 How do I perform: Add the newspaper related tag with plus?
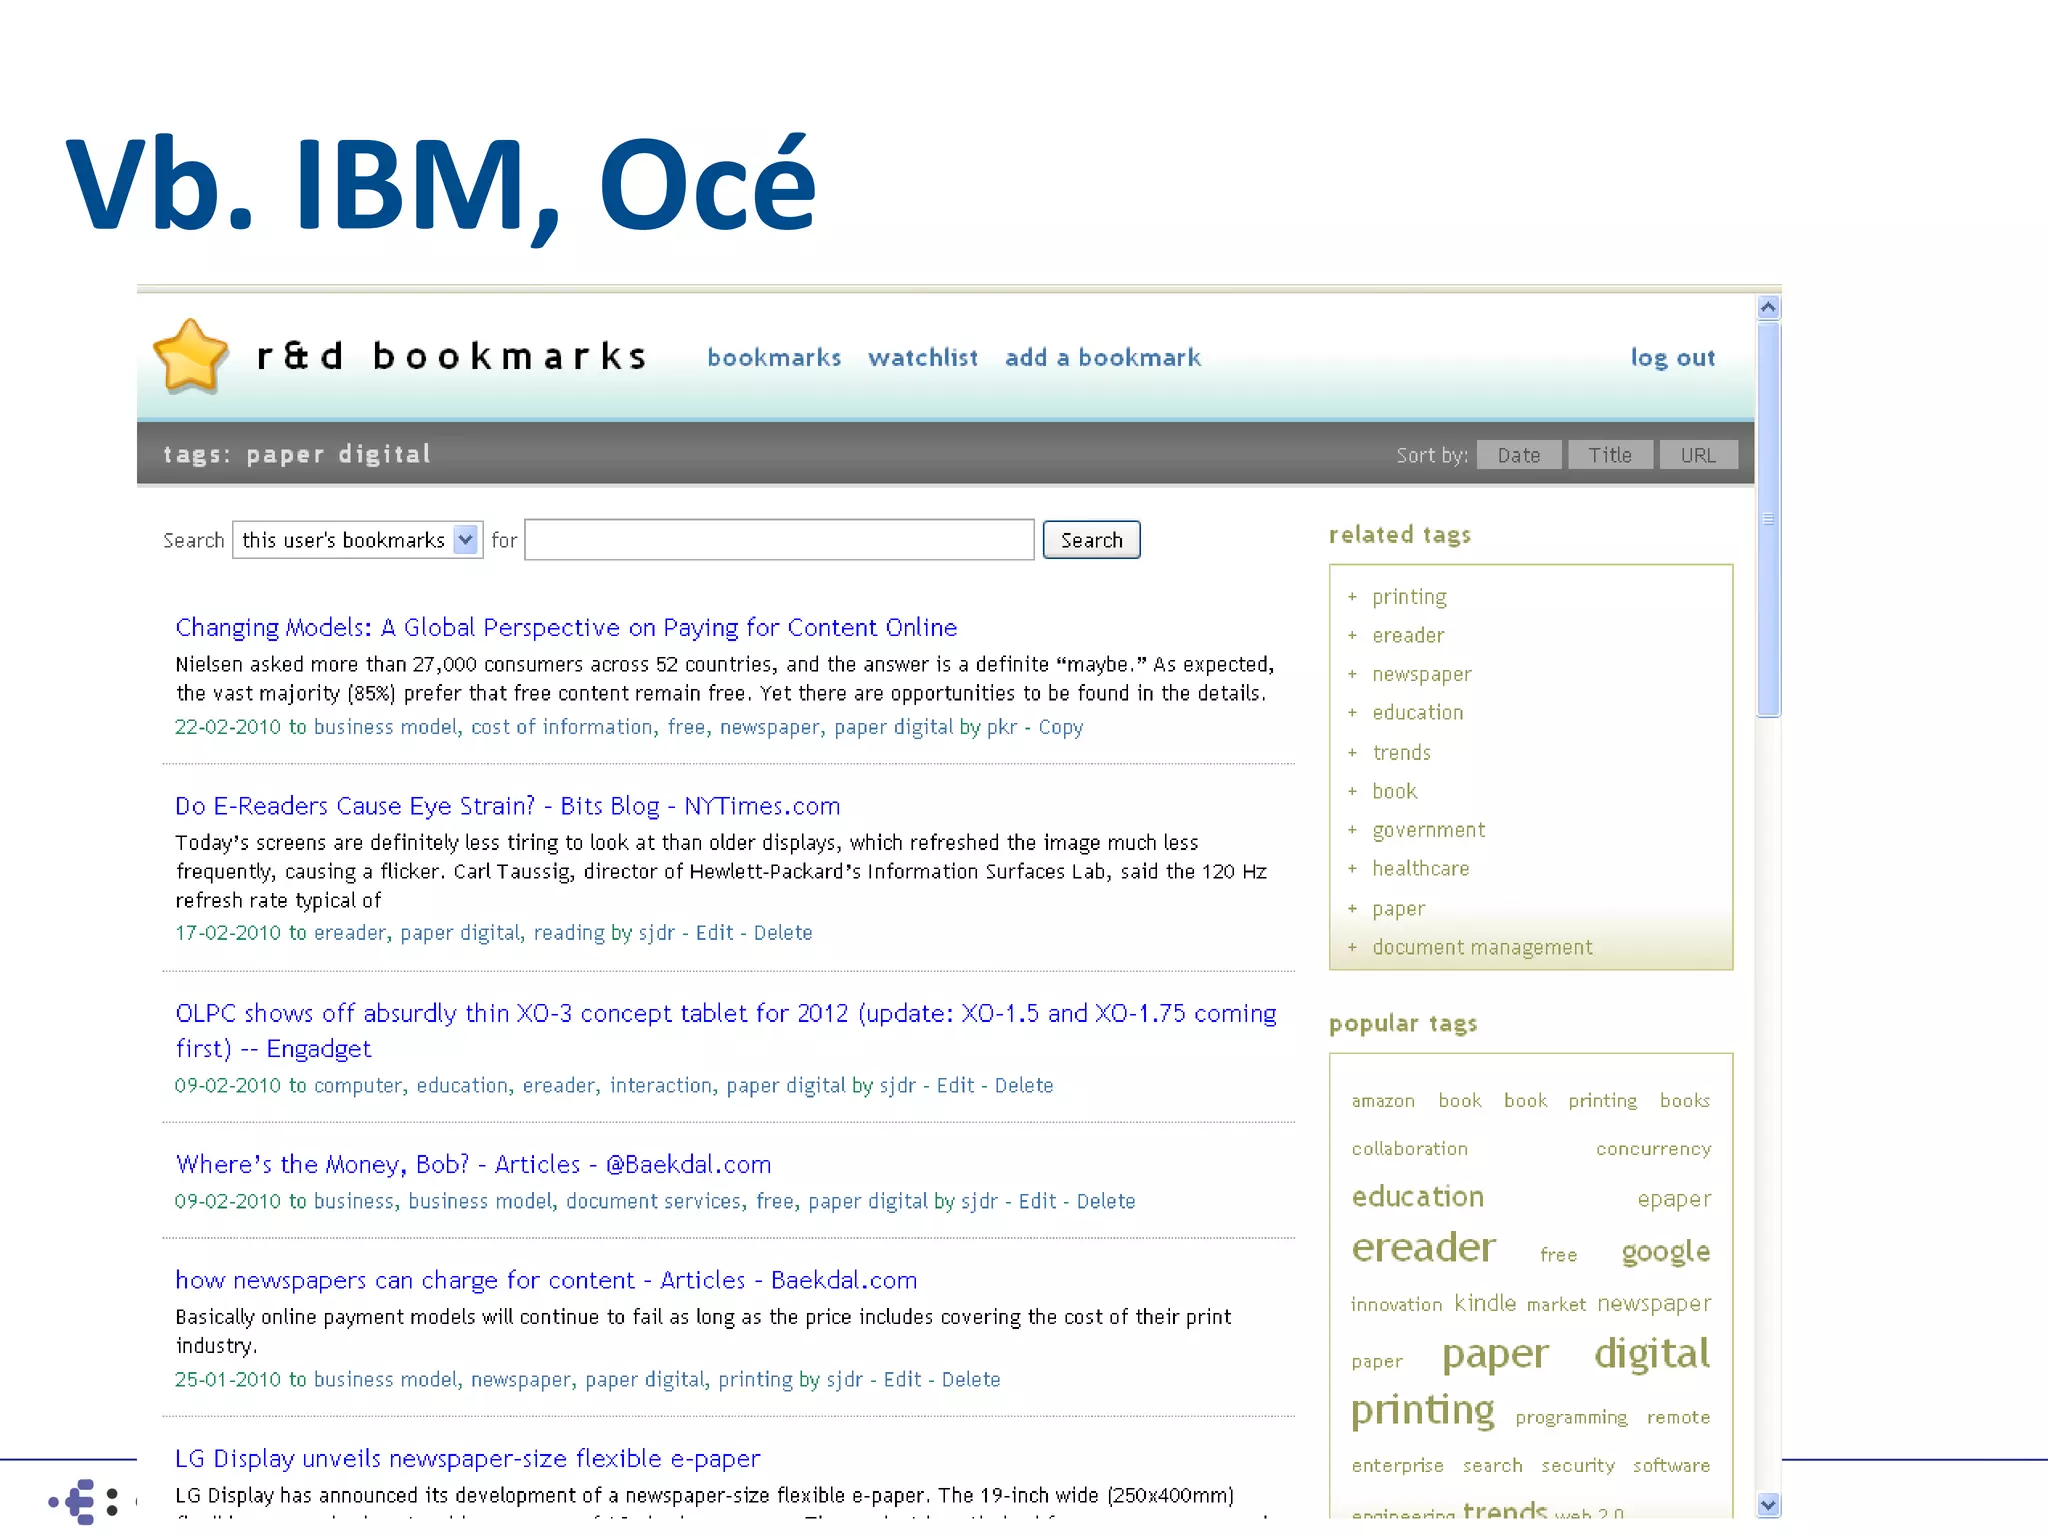pyautogui.click(x=1352, y=675)
